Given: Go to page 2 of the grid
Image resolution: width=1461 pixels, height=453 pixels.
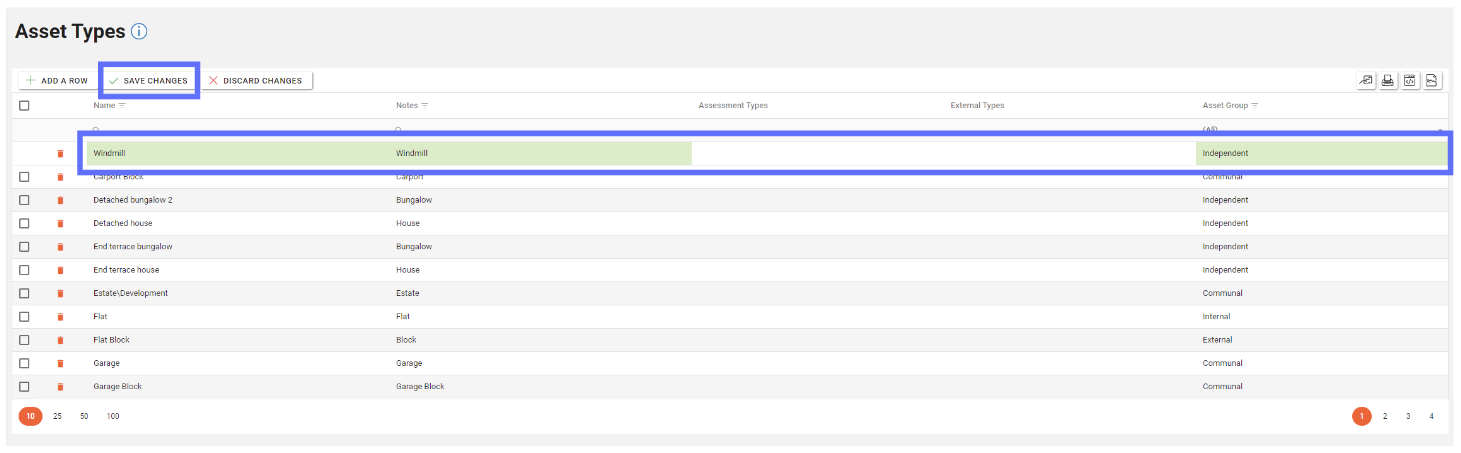Looking at the screenshot, I should point(1385,416).
